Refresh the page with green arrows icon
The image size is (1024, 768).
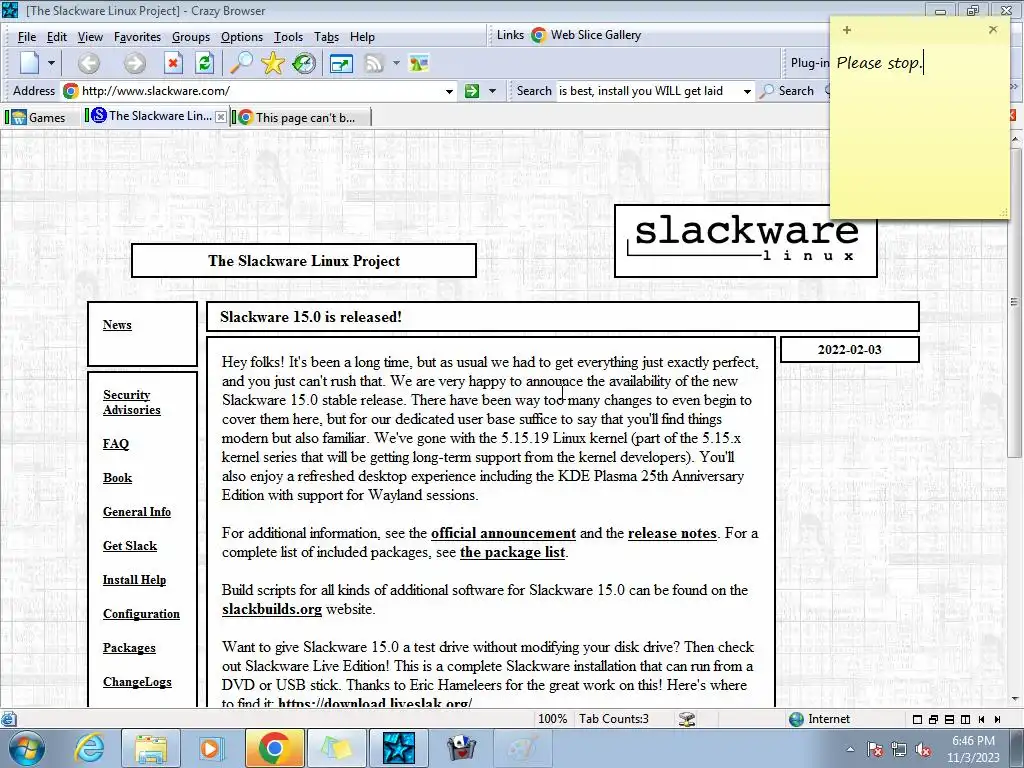[x=204, y=63]
